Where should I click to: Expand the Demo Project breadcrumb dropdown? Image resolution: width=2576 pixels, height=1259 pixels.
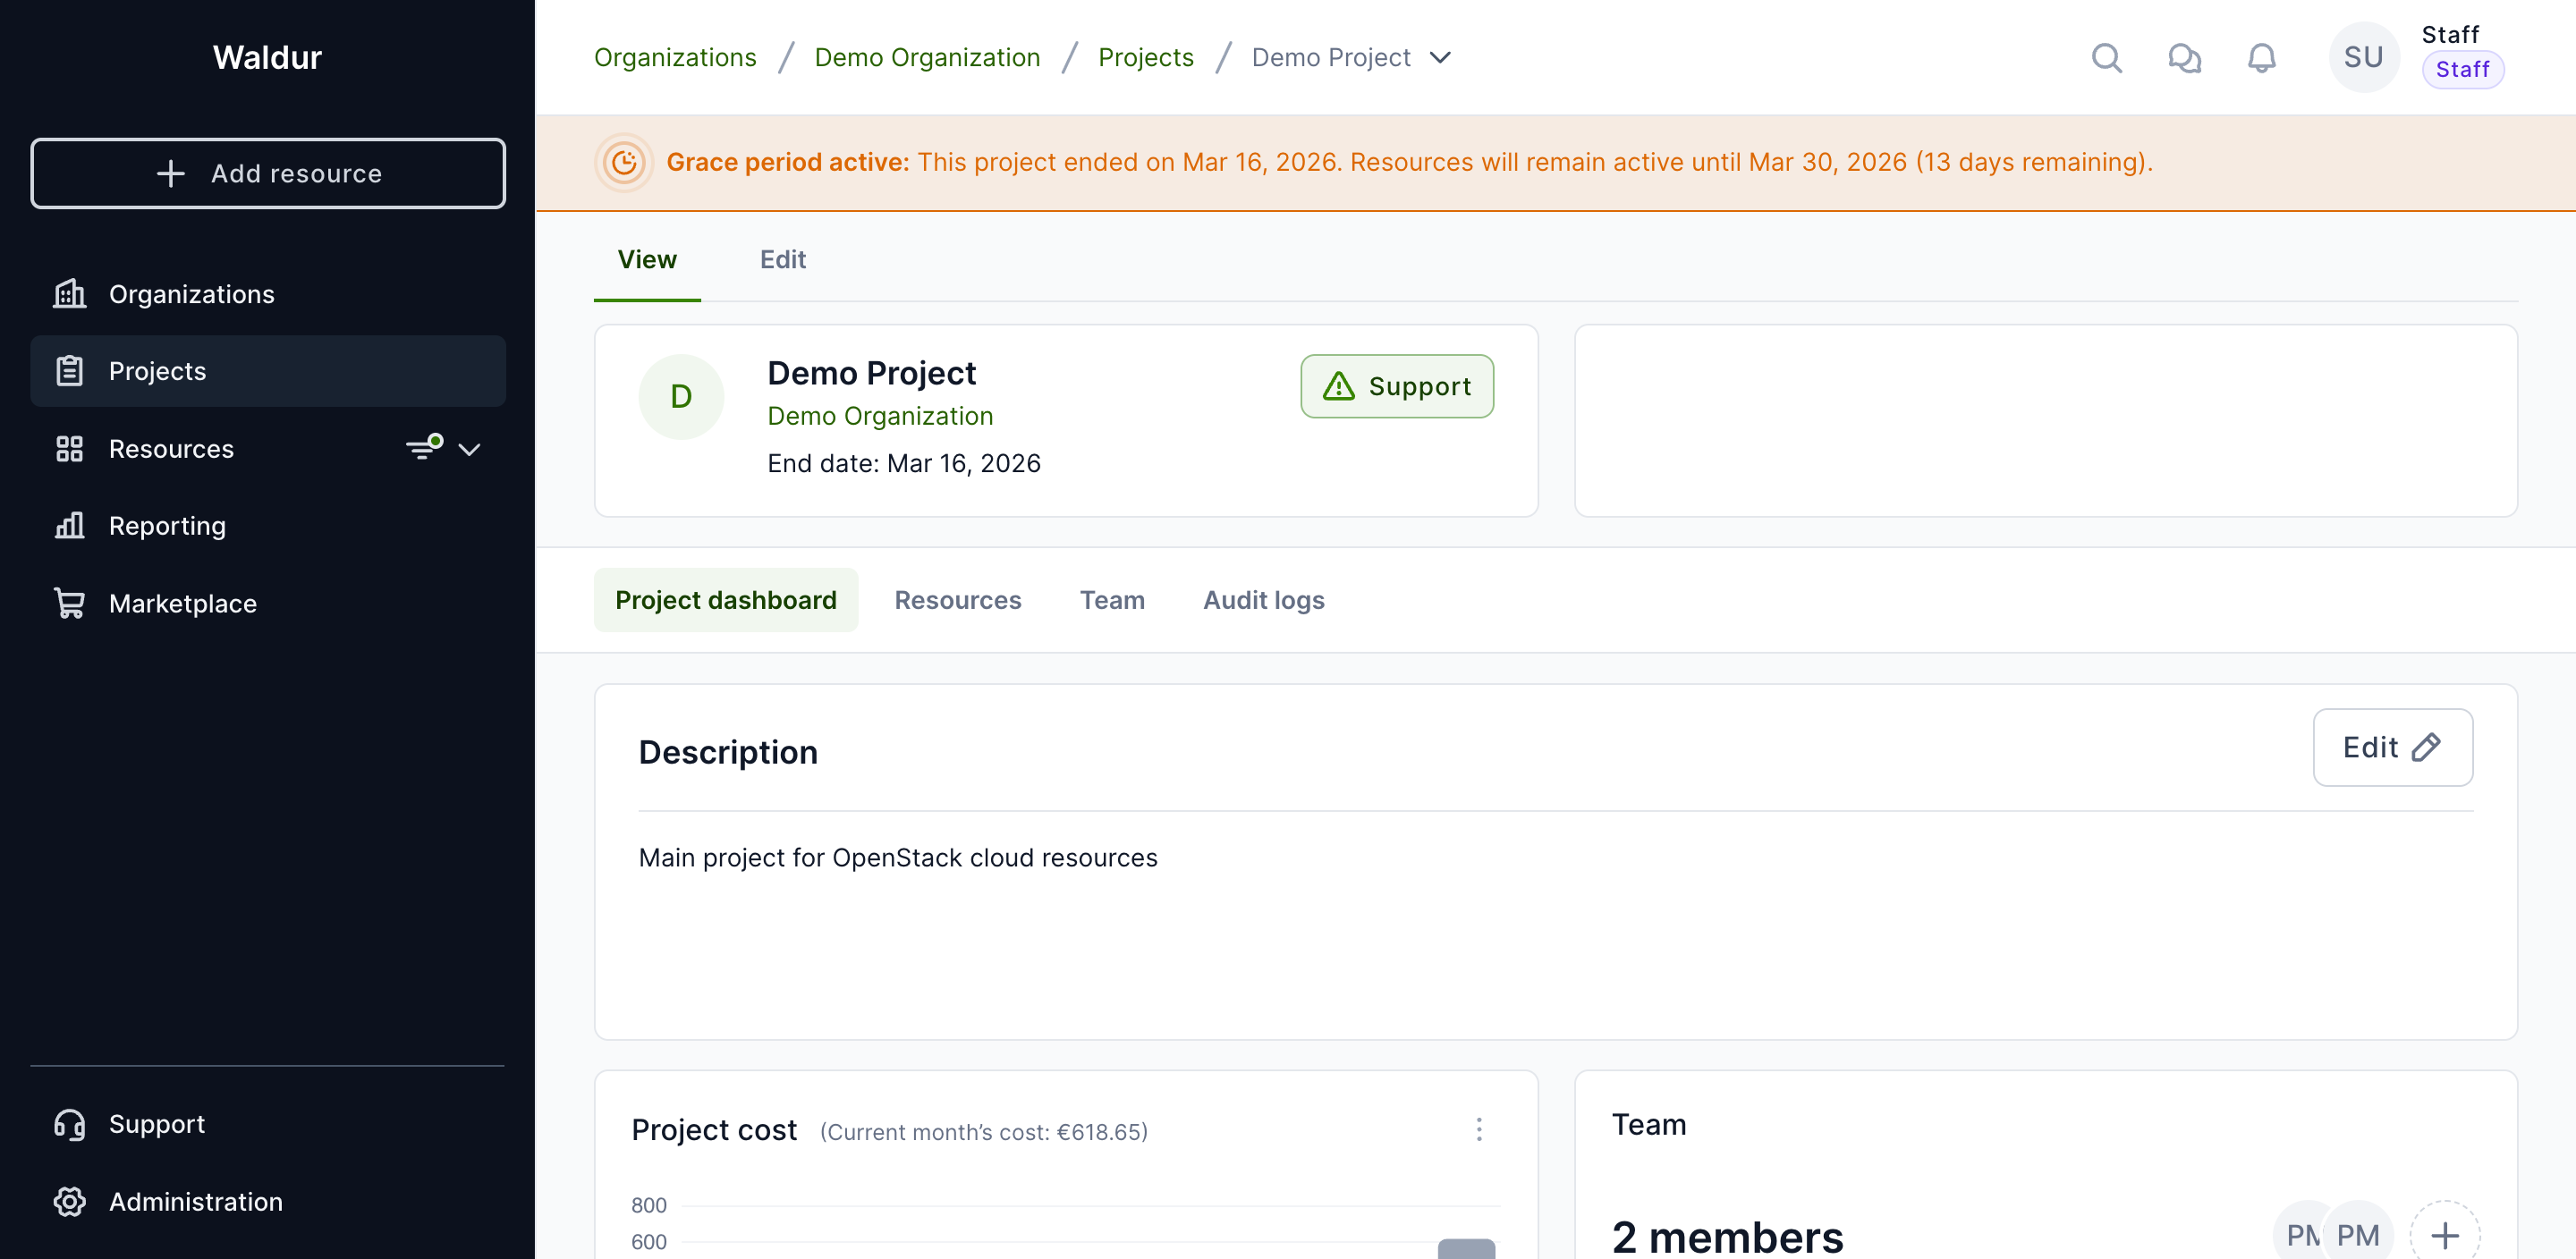pyautogui.click(x=1440, y=58)
